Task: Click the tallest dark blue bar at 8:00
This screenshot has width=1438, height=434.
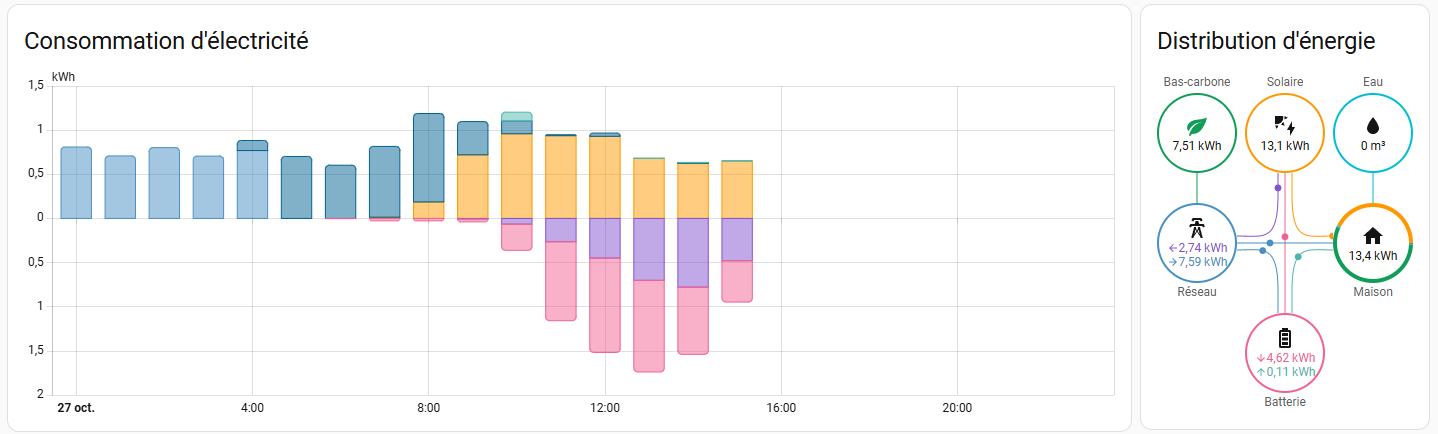Action: coord(428,158)
